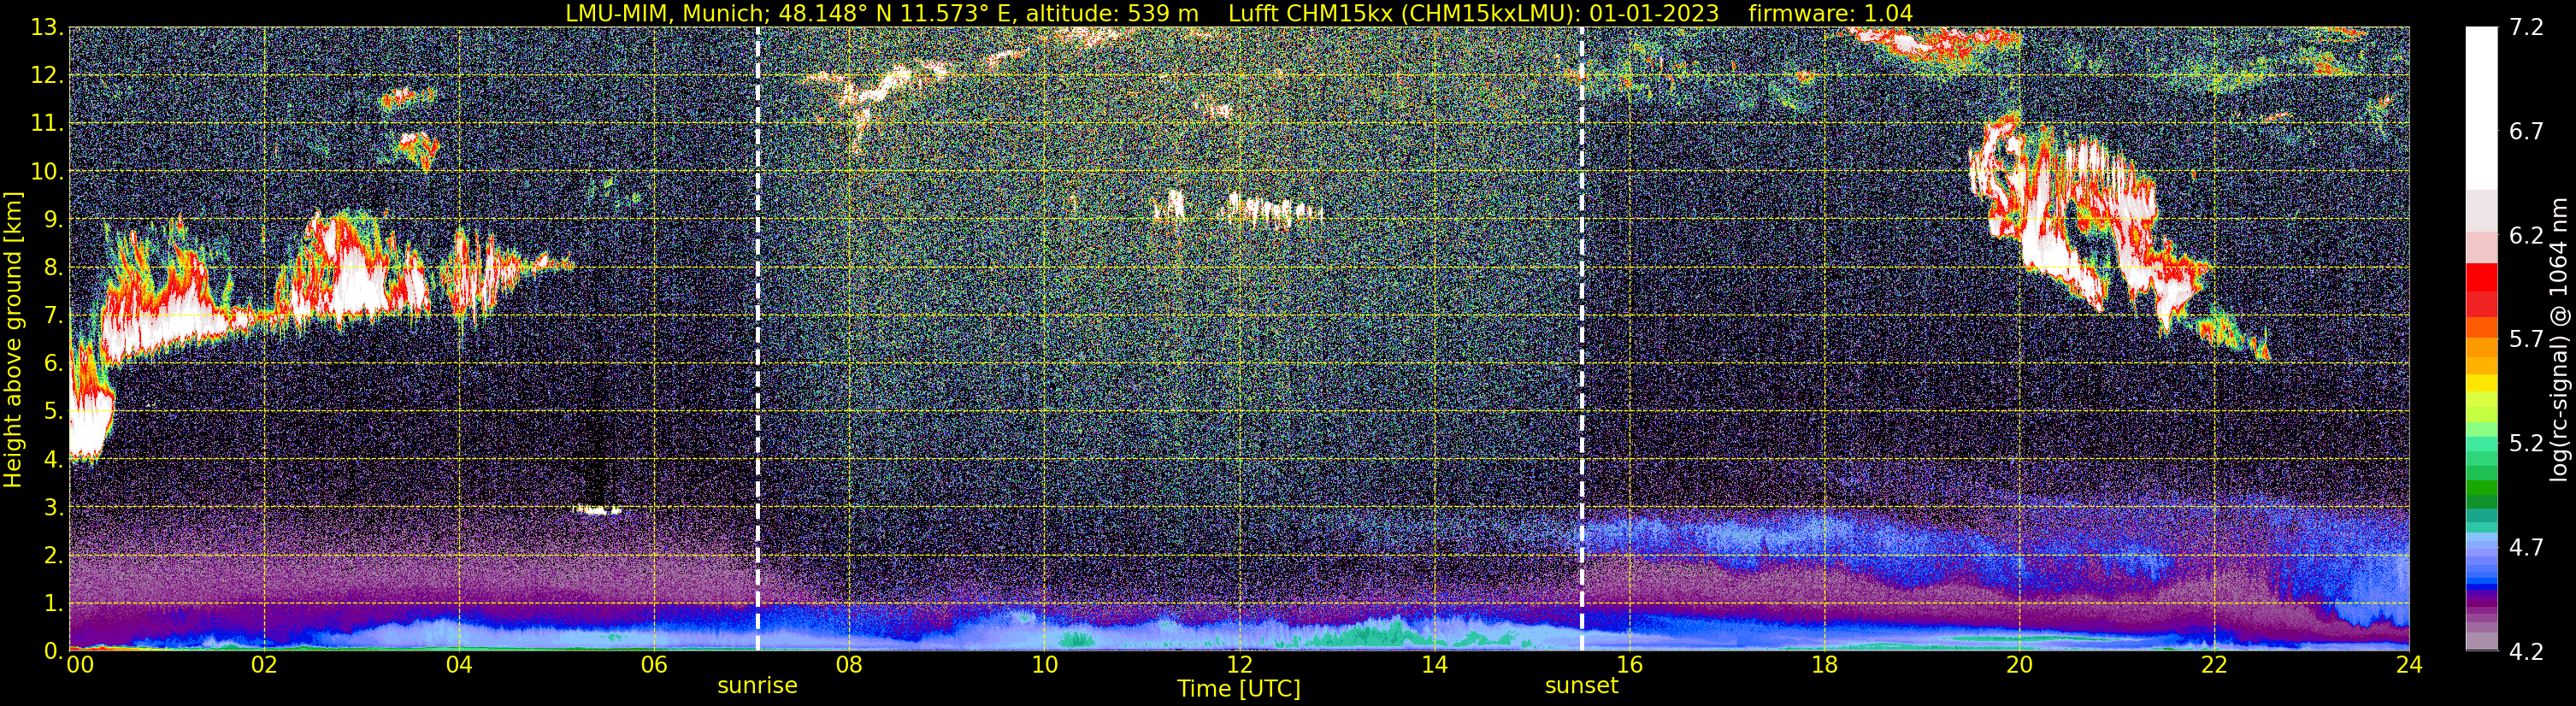Click the '5.7' colorbar tick label
Image resolution: width=2576 pixels, height=706 pixels.
pos(2527,340)
